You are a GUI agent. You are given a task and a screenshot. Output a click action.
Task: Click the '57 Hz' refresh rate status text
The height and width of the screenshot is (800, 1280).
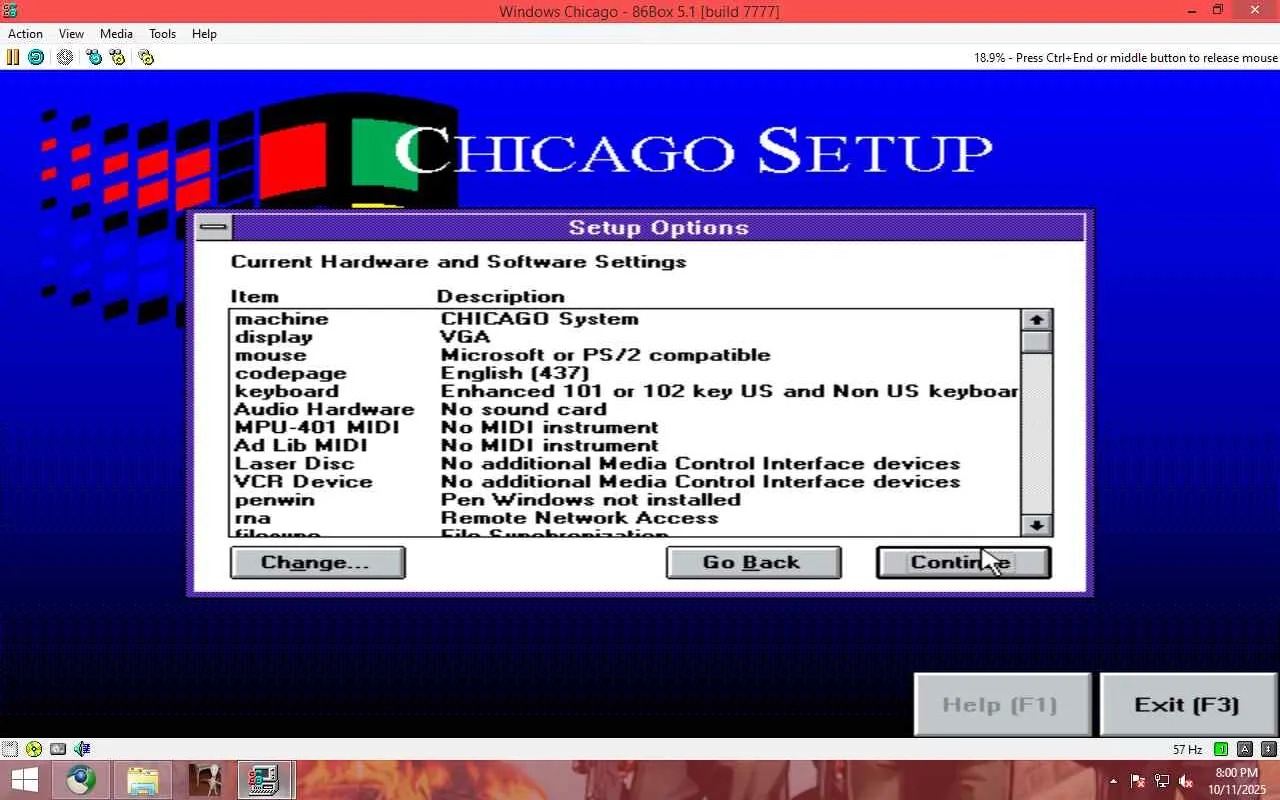point(1188,750)
